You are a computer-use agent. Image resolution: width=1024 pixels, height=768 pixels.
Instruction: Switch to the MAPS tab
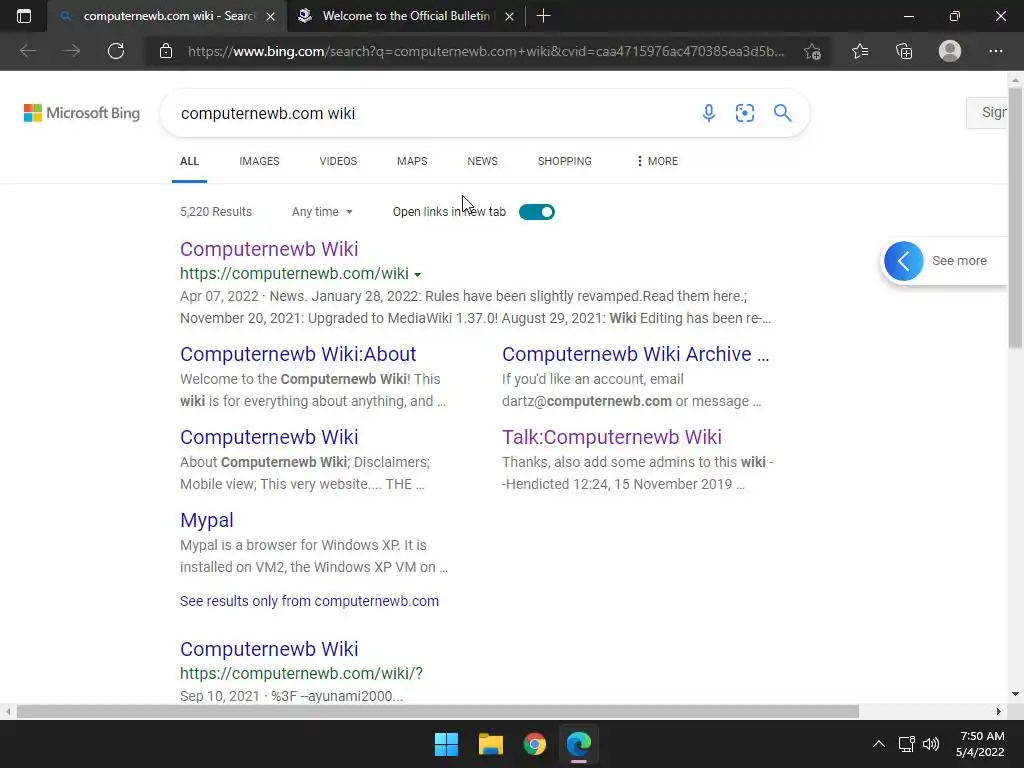[x=412, y=161]
